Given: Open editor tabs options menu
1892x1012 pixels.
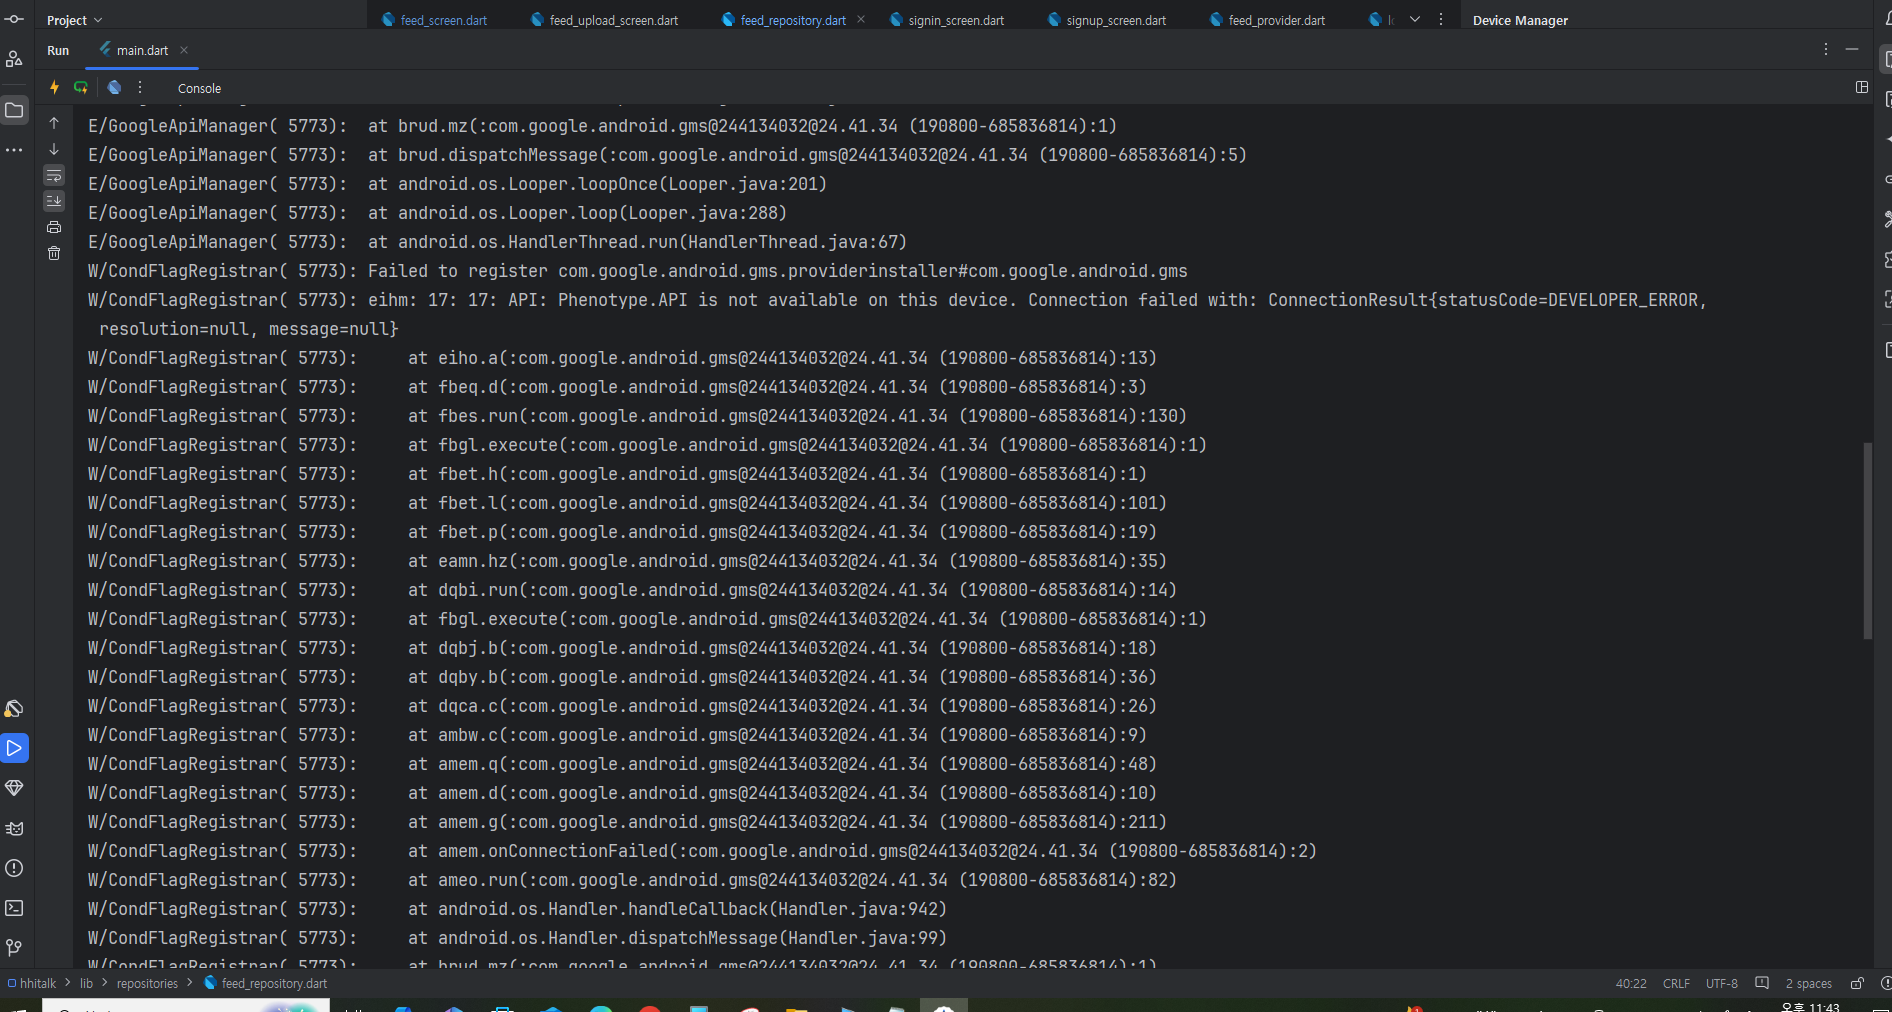Looking at the screenshot, I should click(1440, 19).
